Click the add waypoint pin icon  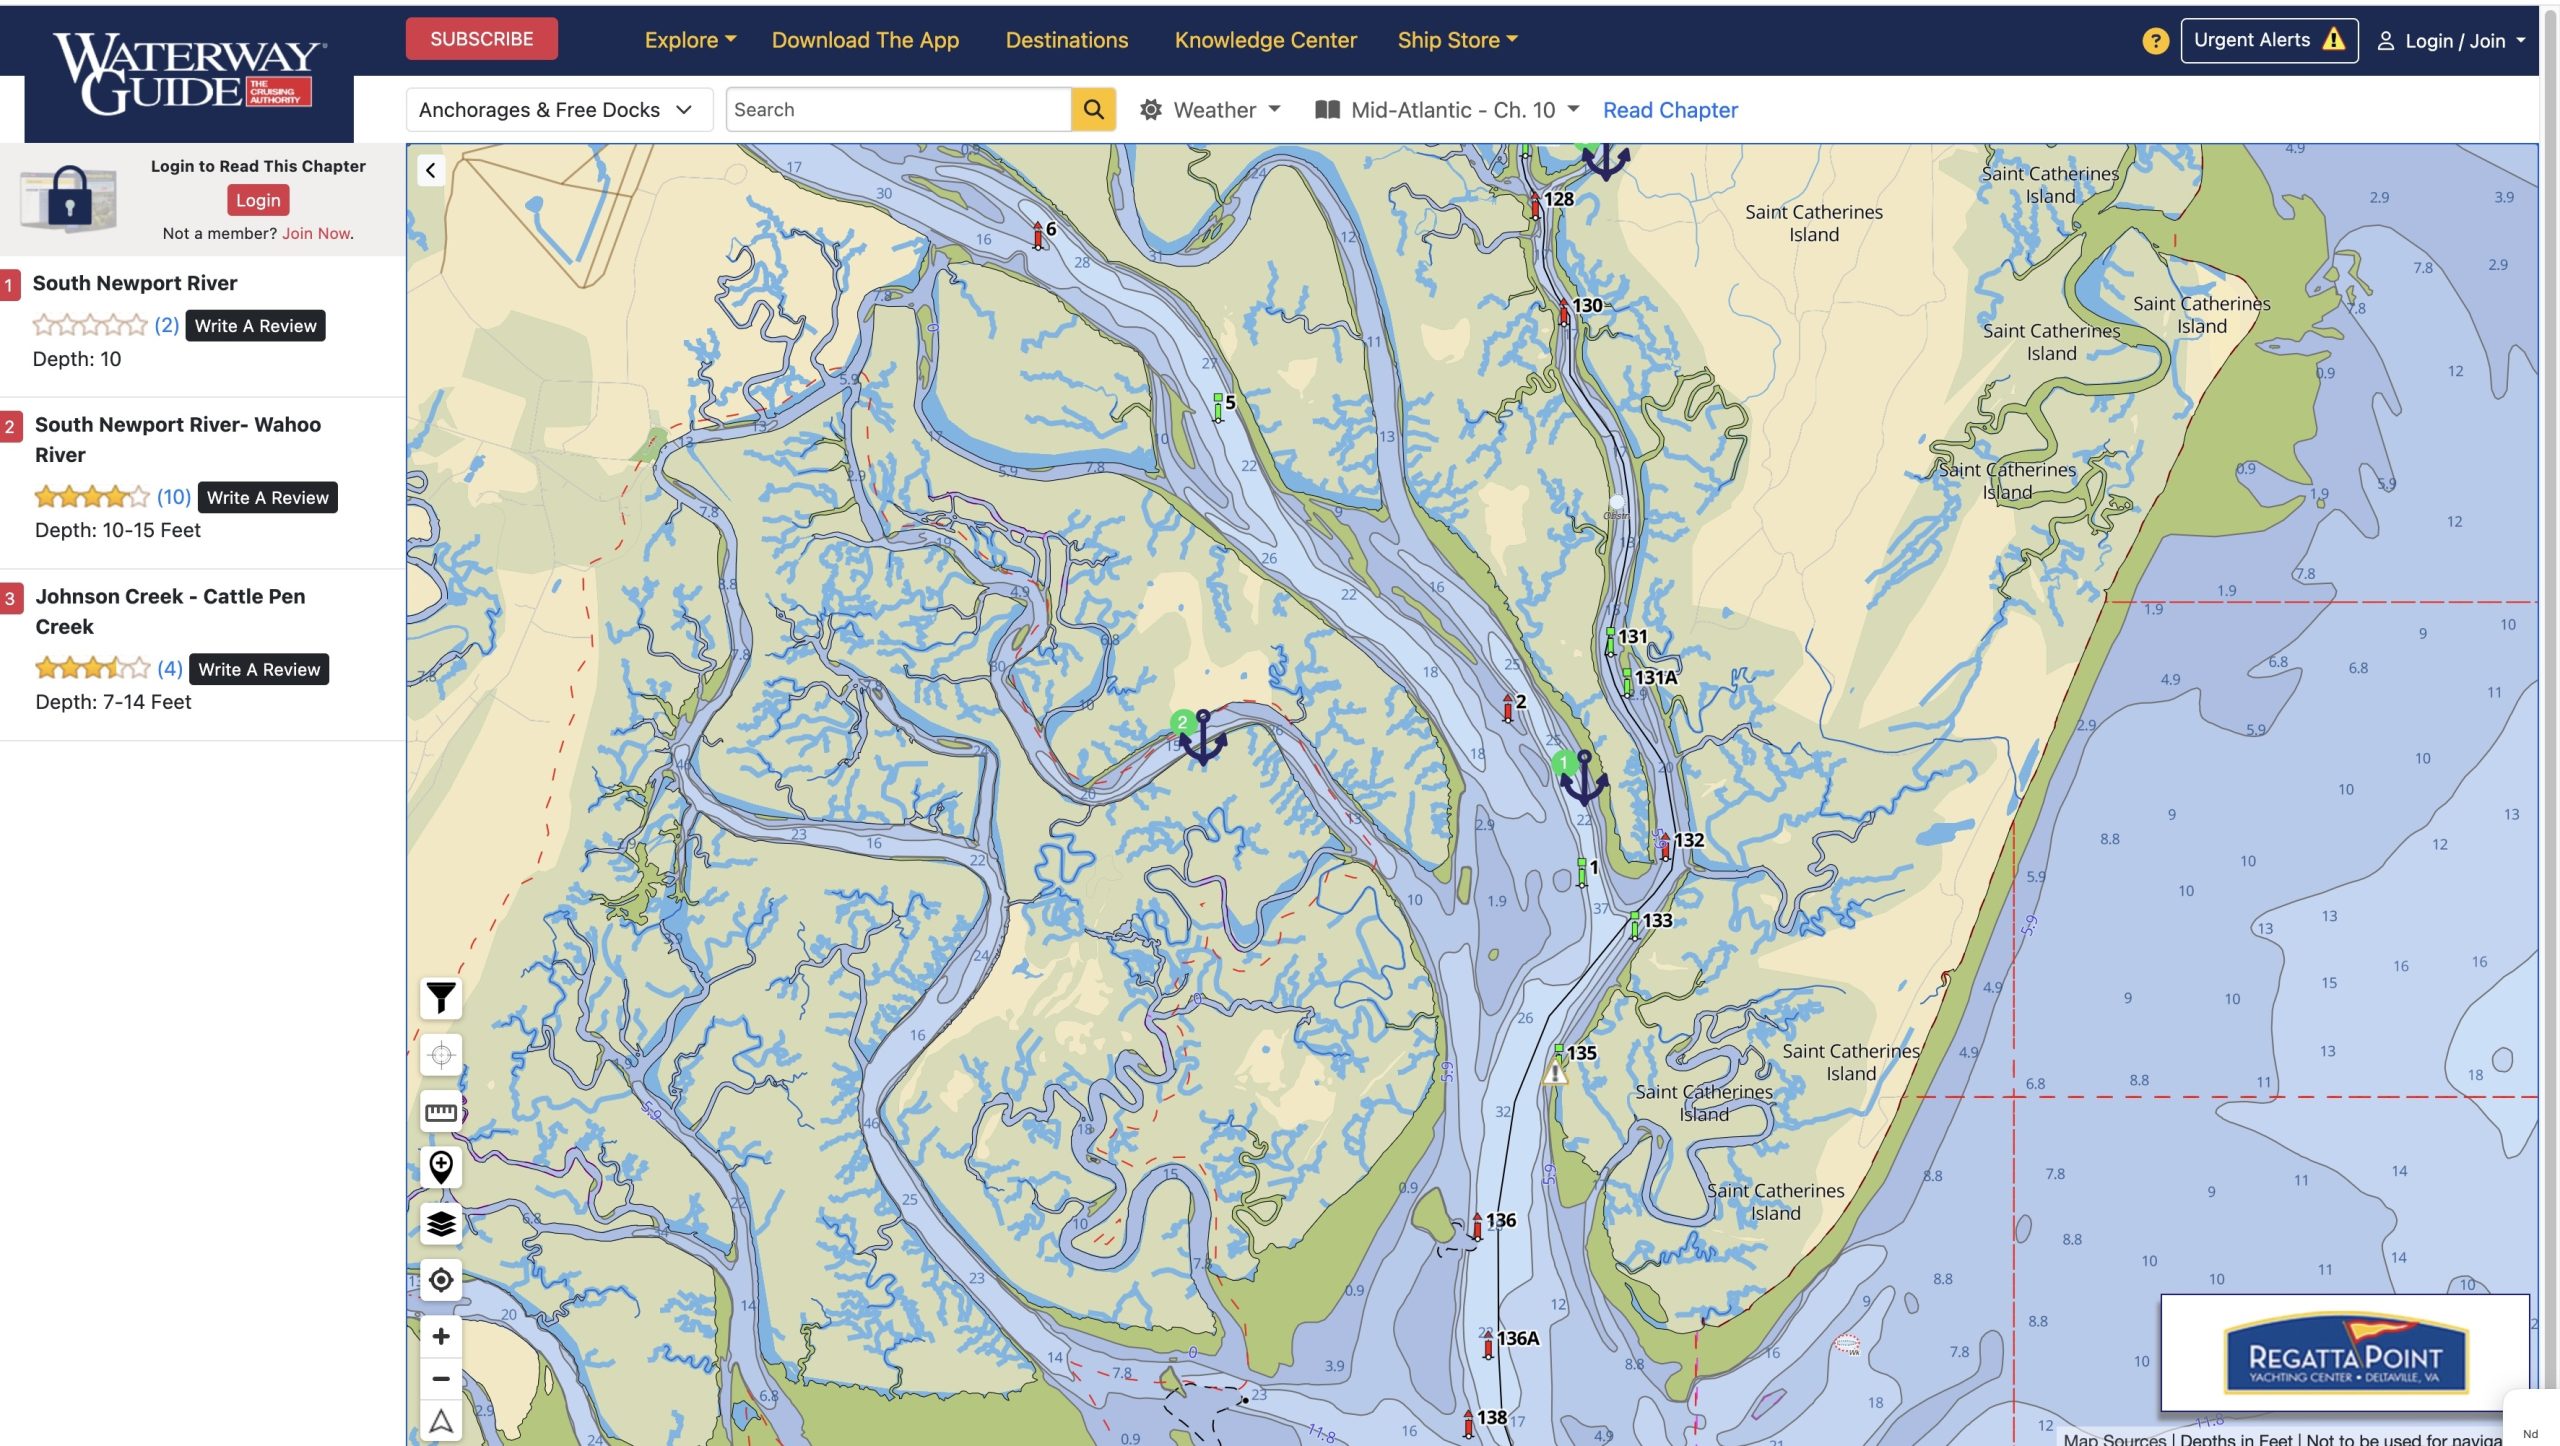click(441, 1166)
